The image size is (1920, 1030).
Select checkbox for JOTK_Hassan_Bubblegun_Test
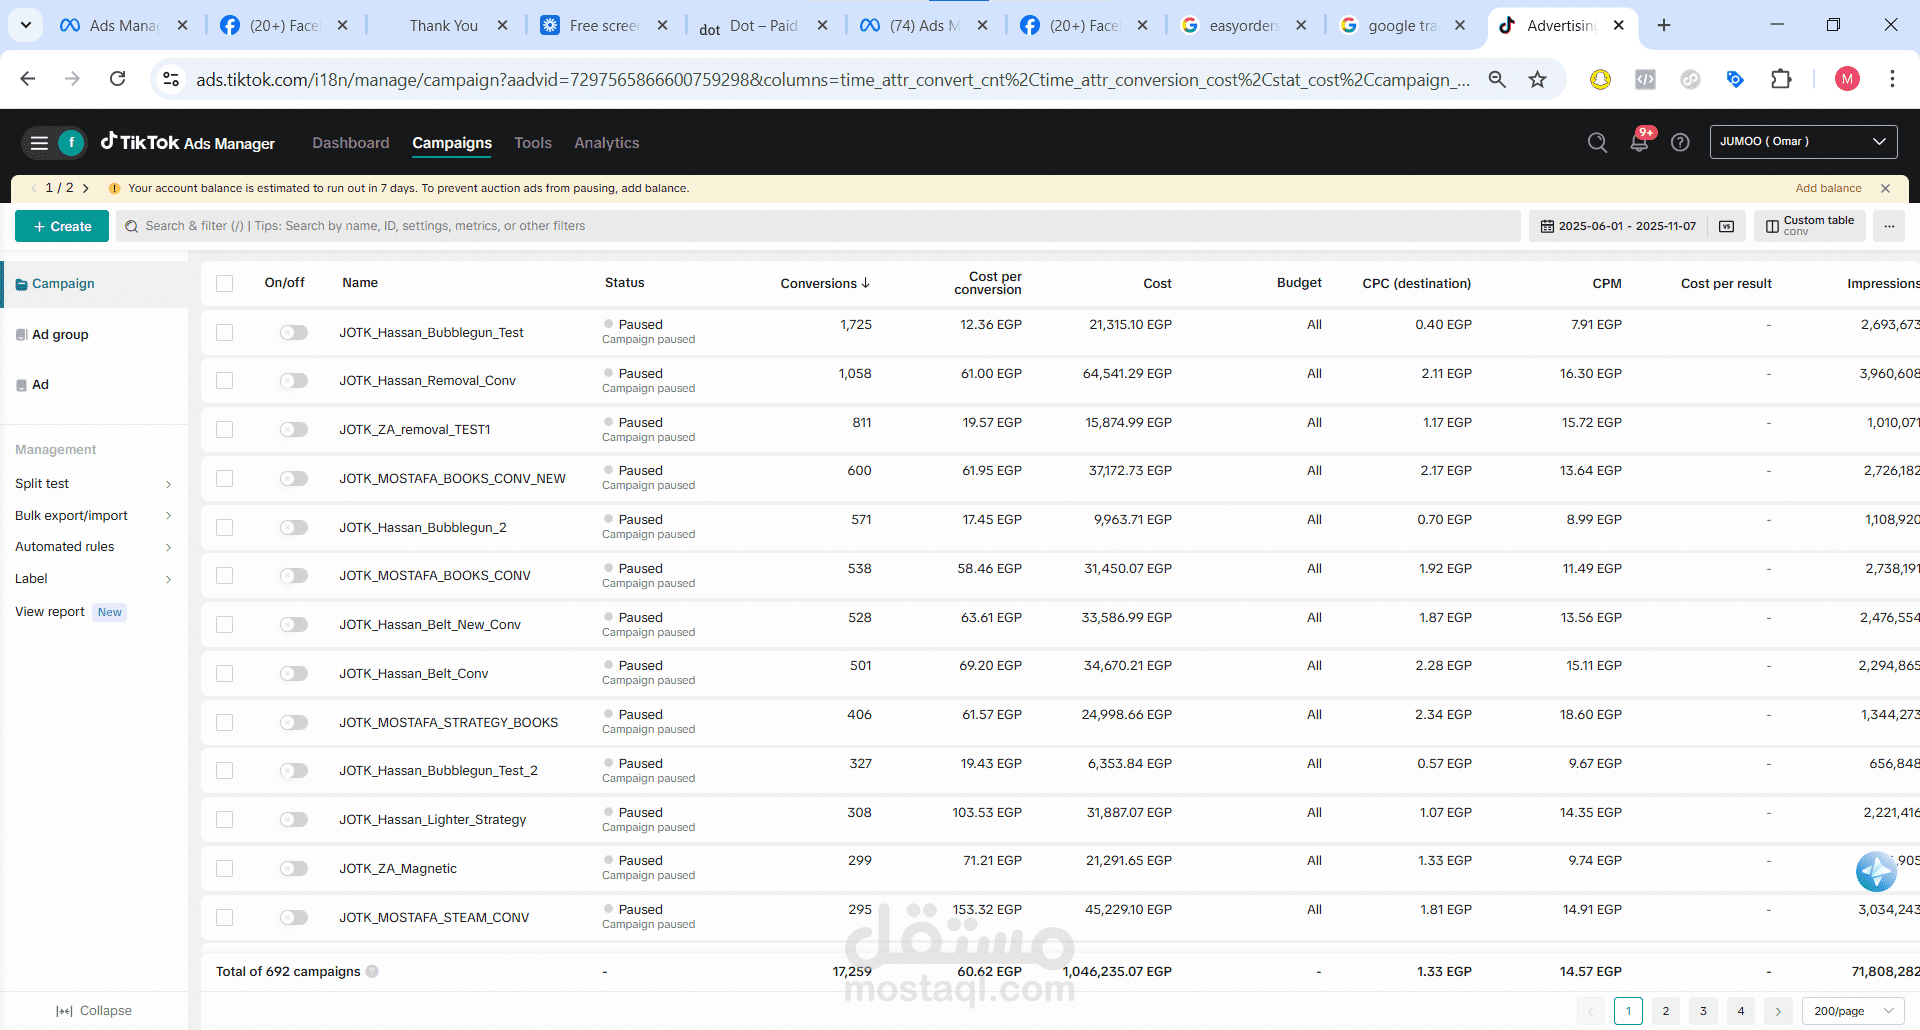click(x=225, y=333)
